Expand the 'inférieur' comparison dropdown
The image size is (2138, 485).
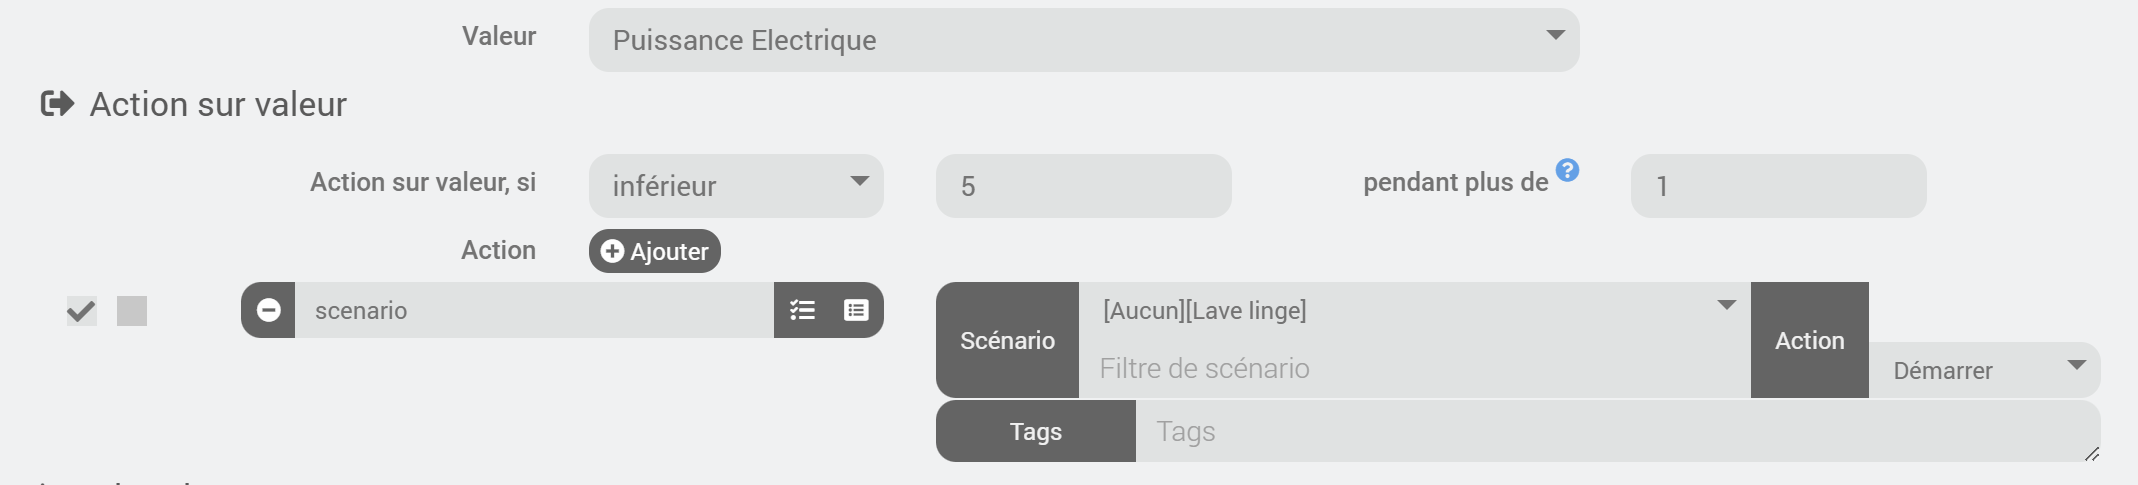[x=736, y=186]
